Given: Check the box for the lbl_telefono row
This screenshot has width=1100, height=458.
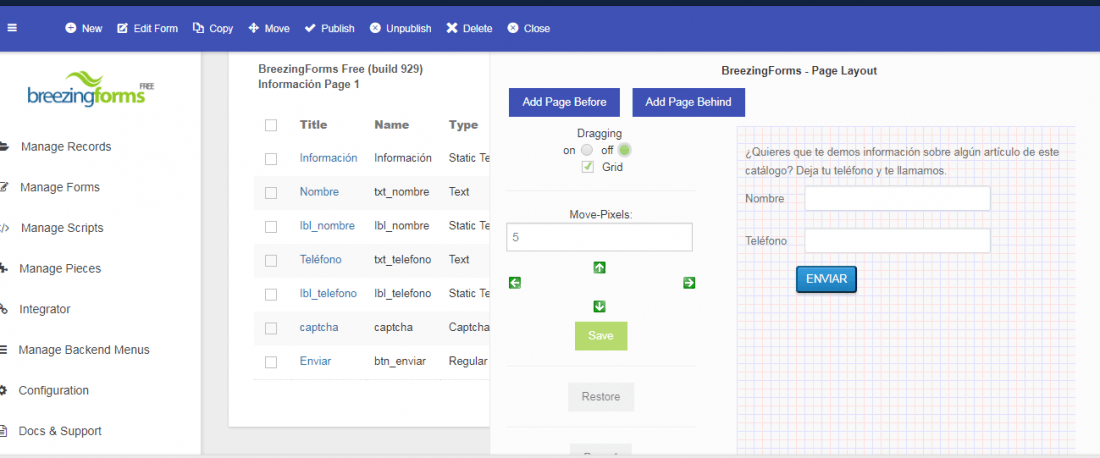Looking at the screenshot, I should coord(271,294).
